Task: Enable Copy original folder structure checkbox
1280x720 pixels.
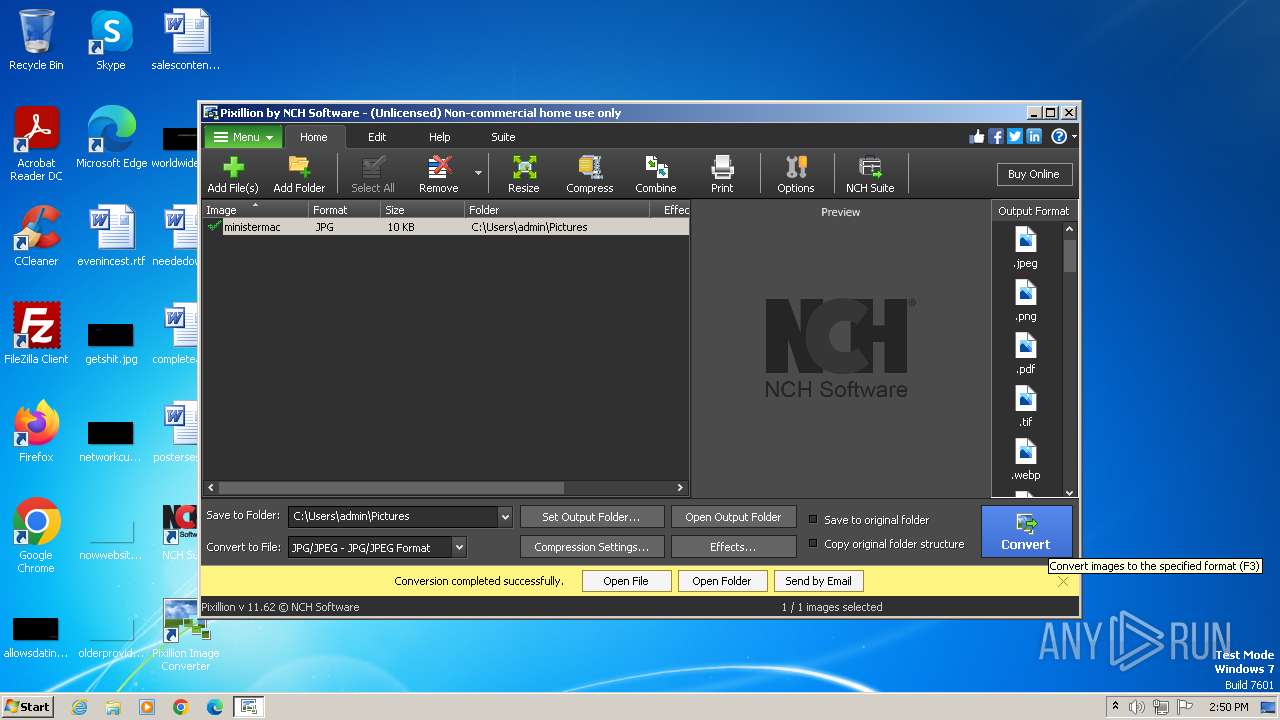Action: click(x=813, y=544)
